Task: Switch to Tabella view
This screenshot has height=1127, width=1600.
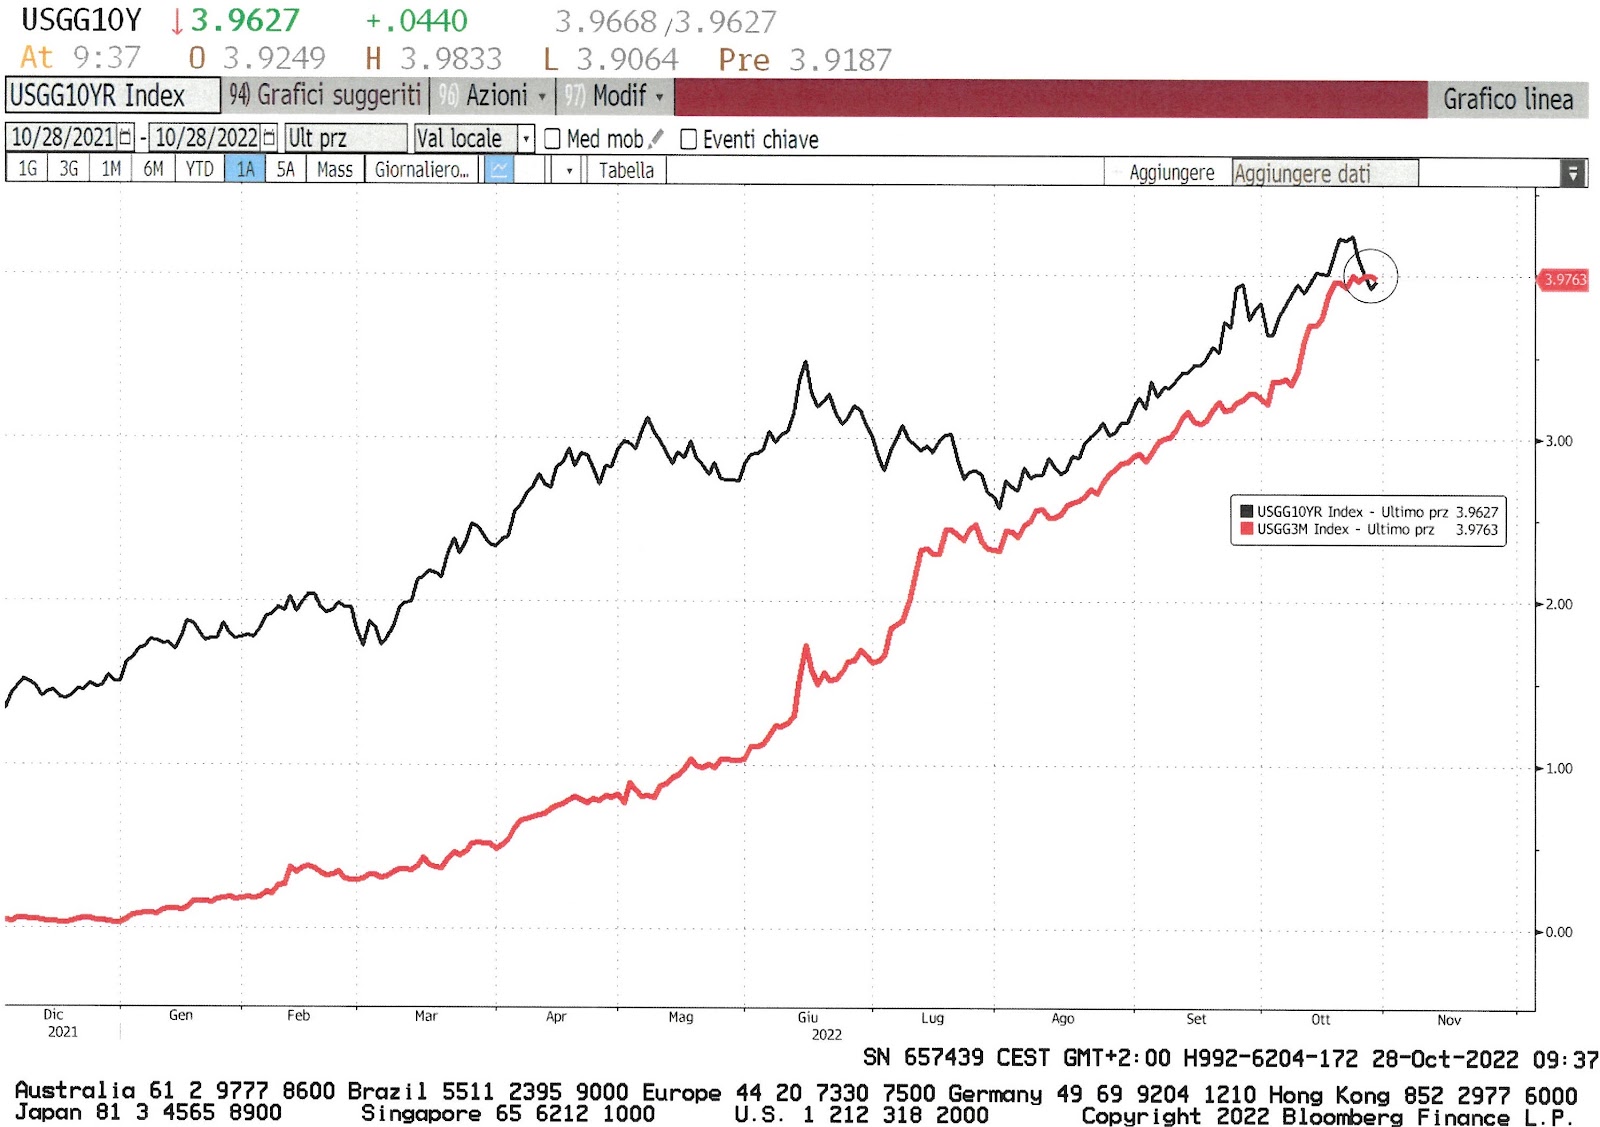Action: tap(626, 170)
